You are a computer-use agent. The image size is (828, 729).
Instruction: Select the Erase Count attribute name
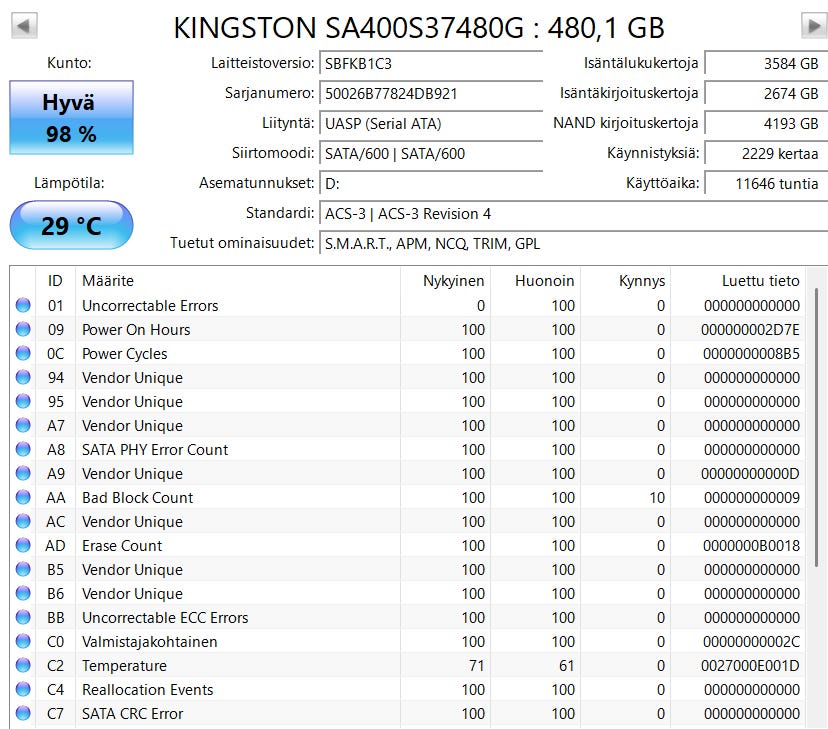click(122, 546)
